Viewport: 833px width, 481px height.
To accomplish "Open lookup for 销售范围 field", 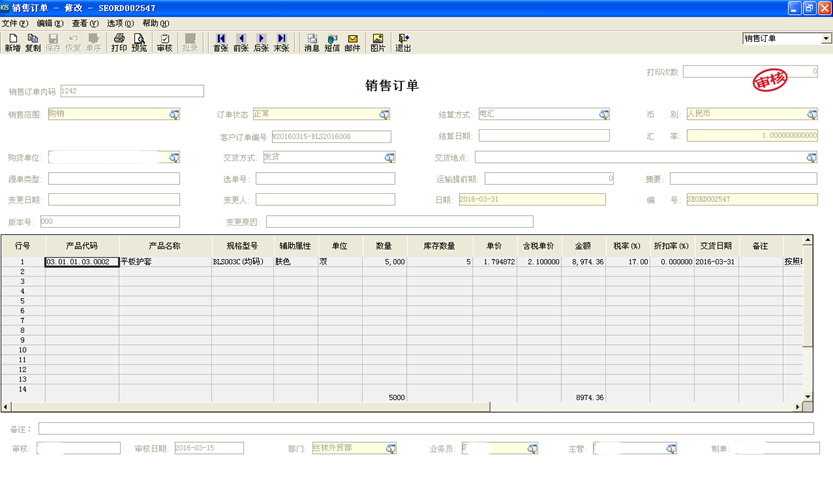I will tap(174, 115).
